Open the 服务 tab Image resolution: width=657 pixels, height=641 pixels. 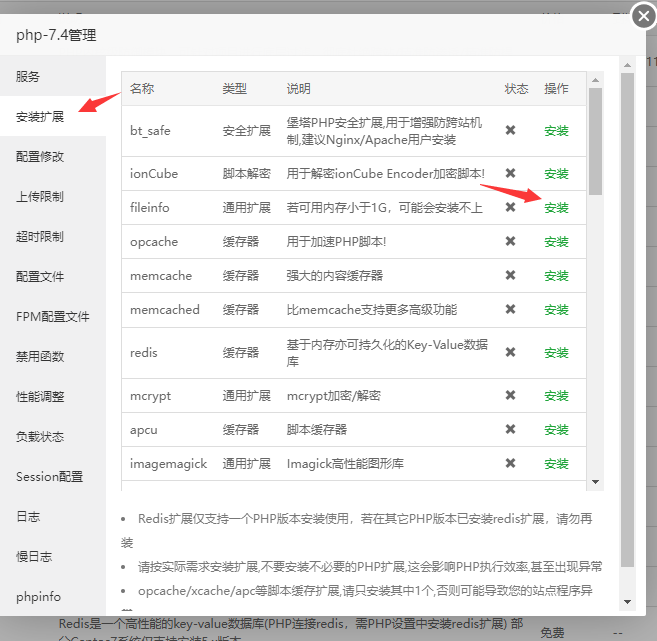53,76
